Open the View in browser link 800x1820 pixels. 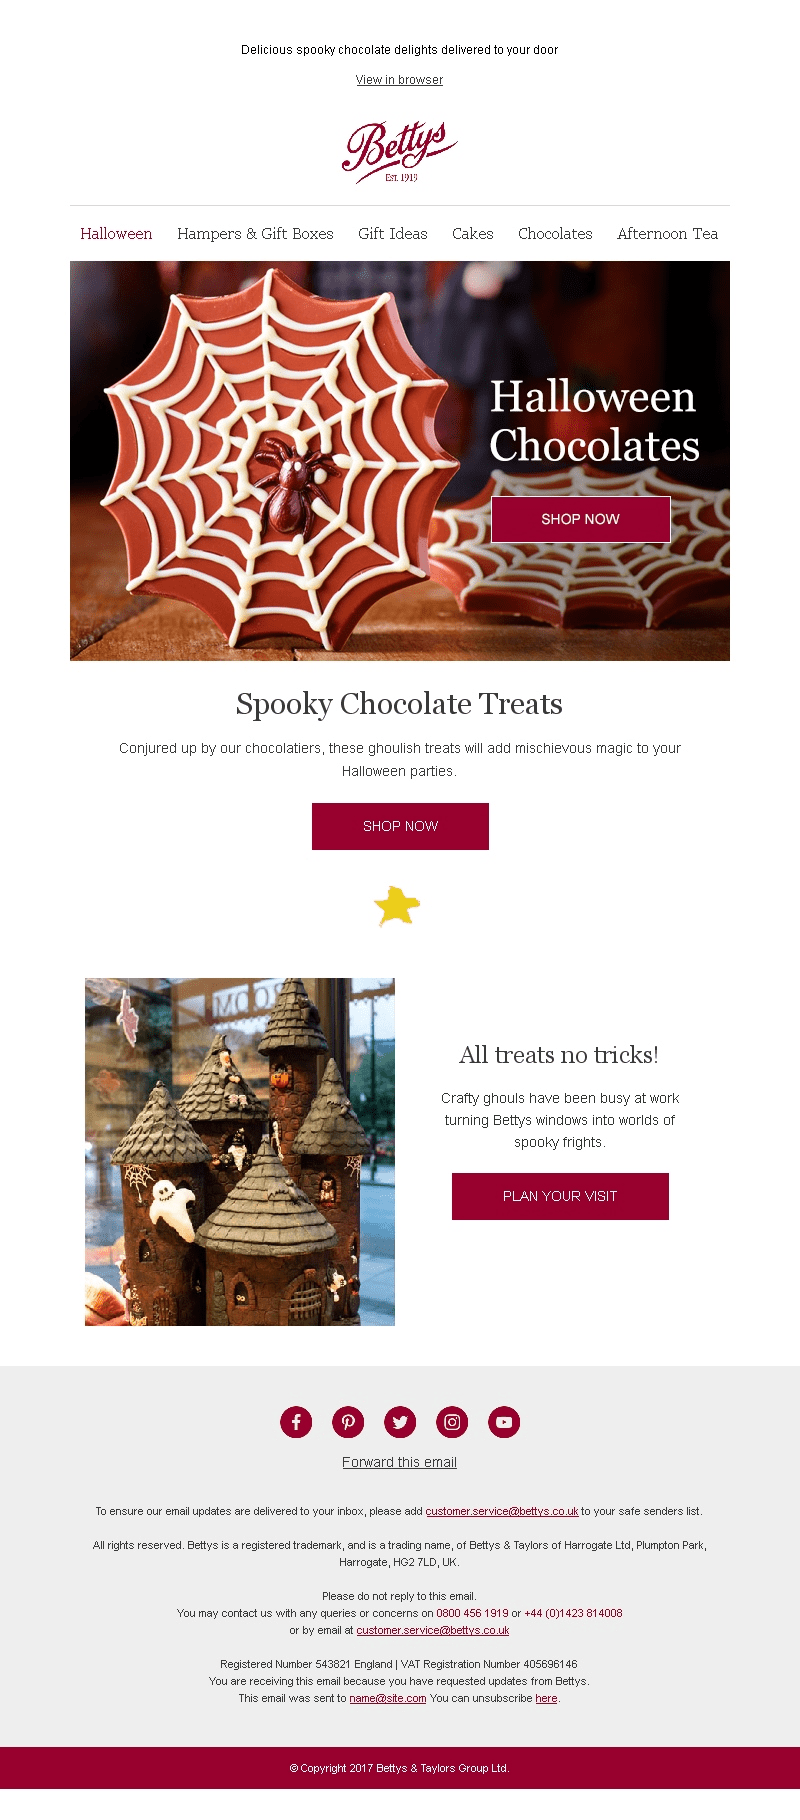399,80
